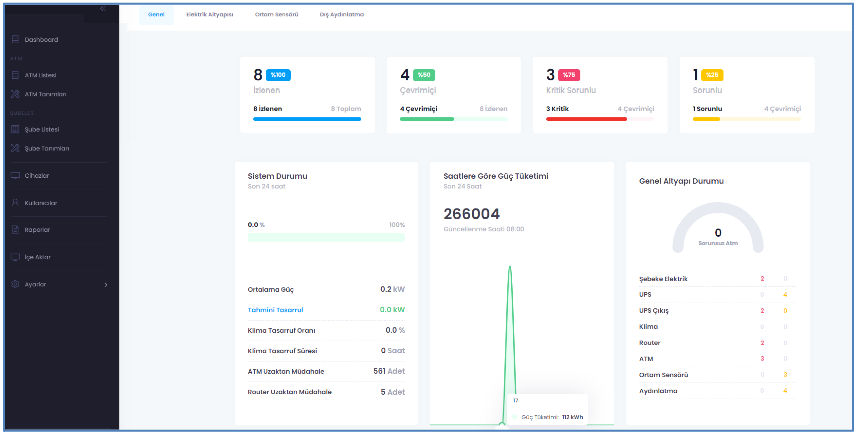
Task: Click the green peak in power chart
Action: [x=510, y=270]
